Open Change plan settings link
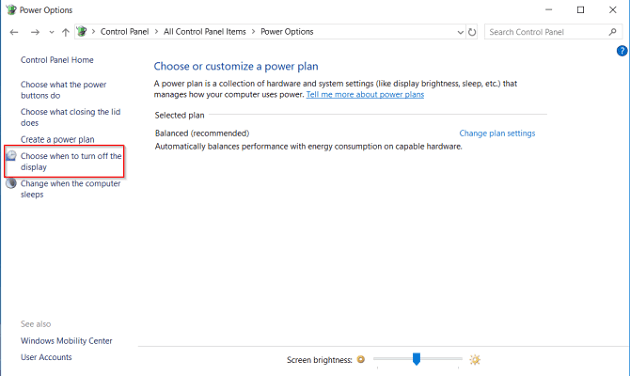The height and width of the screenshot is (376, 630). (497, 133)
